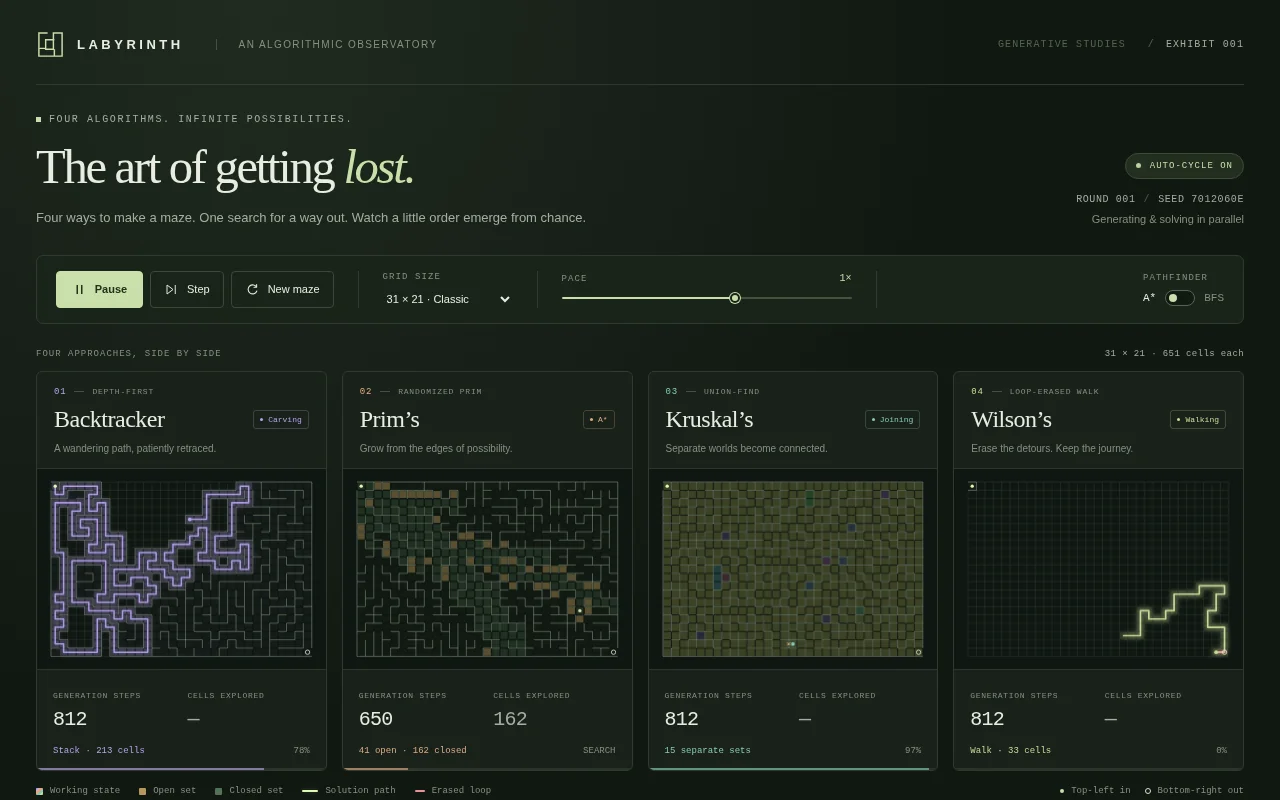The height and width of the screenshot is (800, 1280).
Task: Click the Labyrinth maze logo icon
Action: pos(50,44)
